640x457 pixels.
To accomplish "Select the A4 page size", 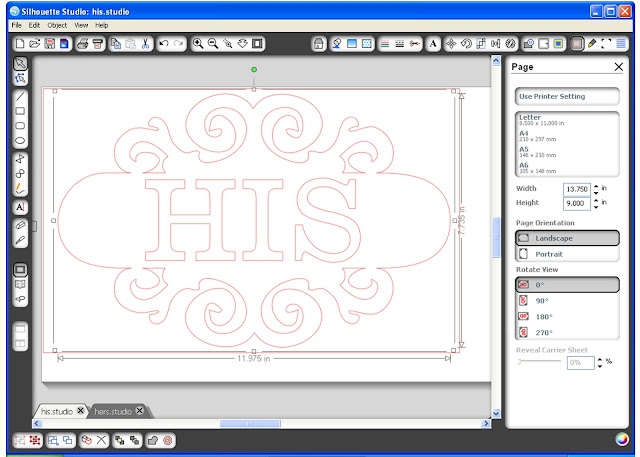I will [567, 136].
